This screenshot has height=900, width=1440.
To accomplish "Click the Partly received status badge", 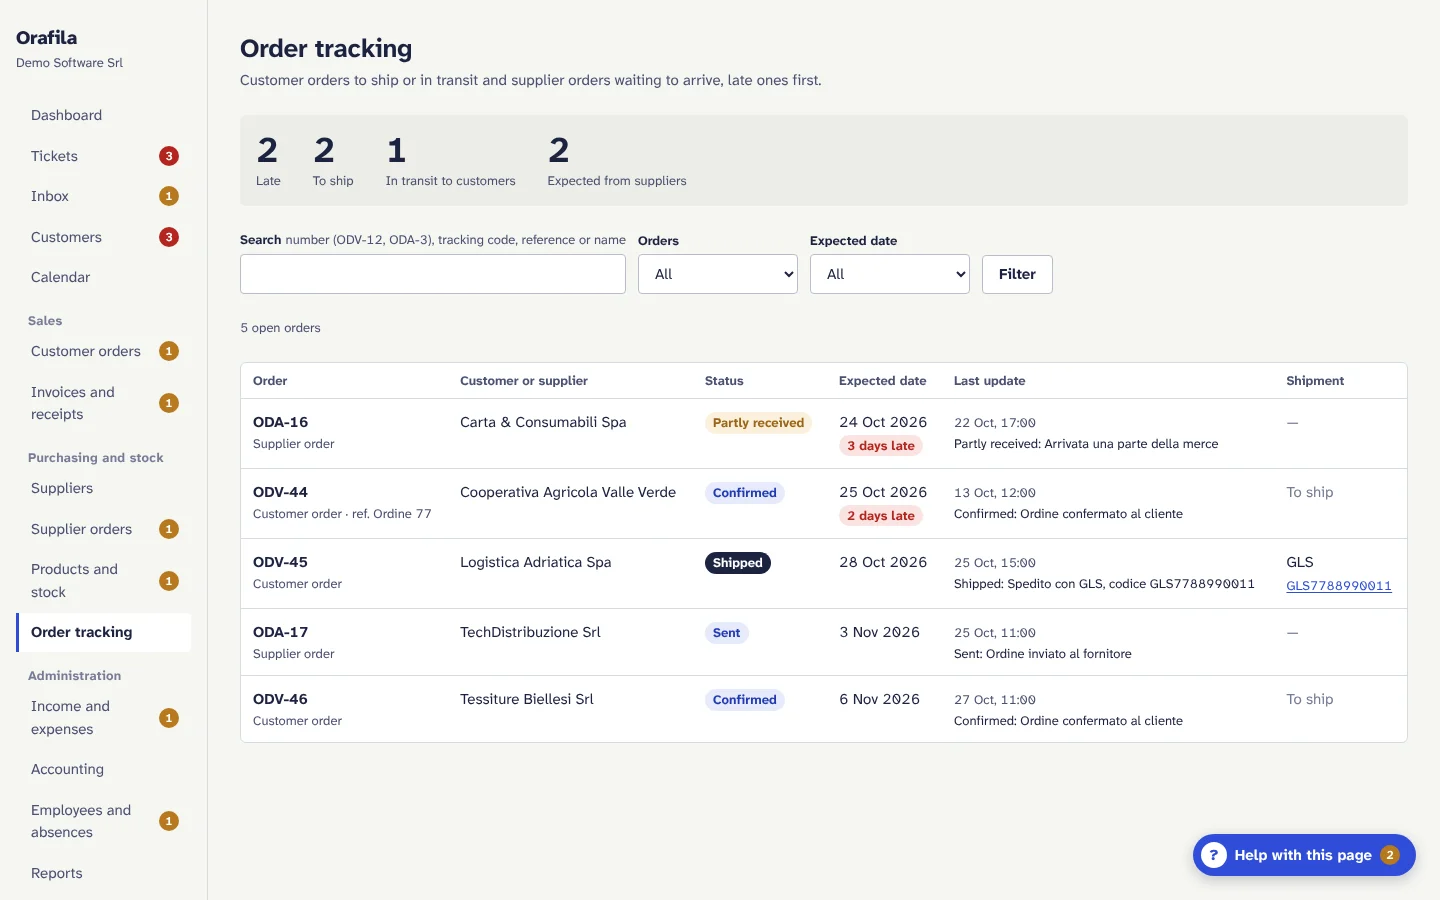I will click(x=758, y=423).
